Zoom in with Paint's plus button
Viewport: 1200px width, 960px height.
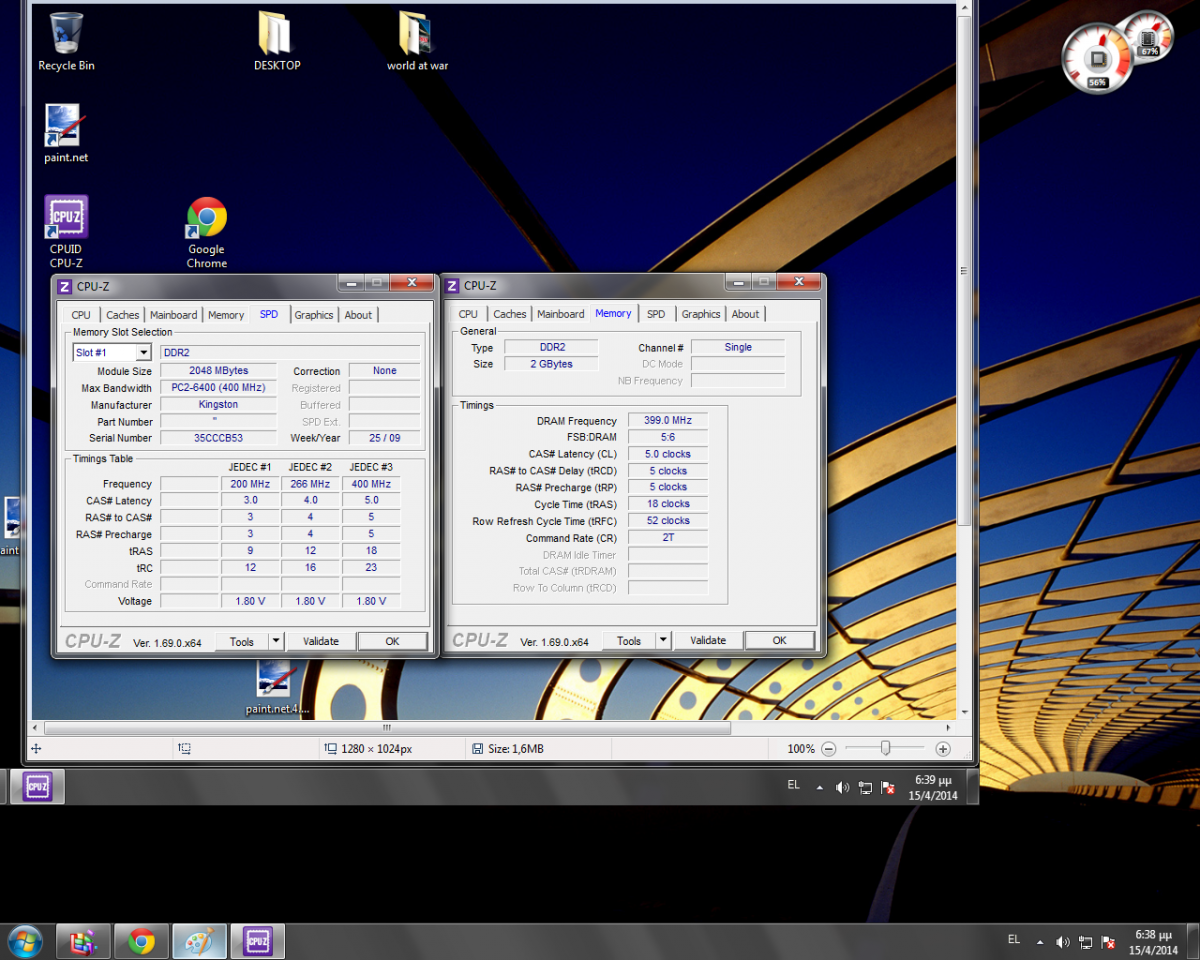(942, 748)
